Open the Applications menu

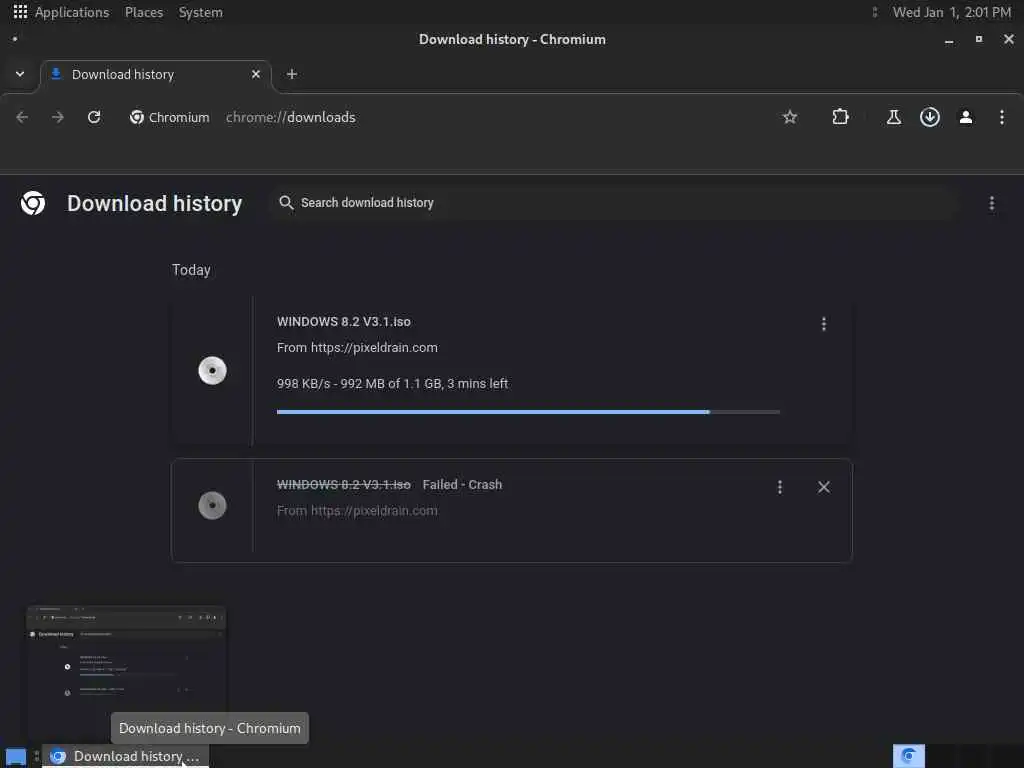(72, 12)
